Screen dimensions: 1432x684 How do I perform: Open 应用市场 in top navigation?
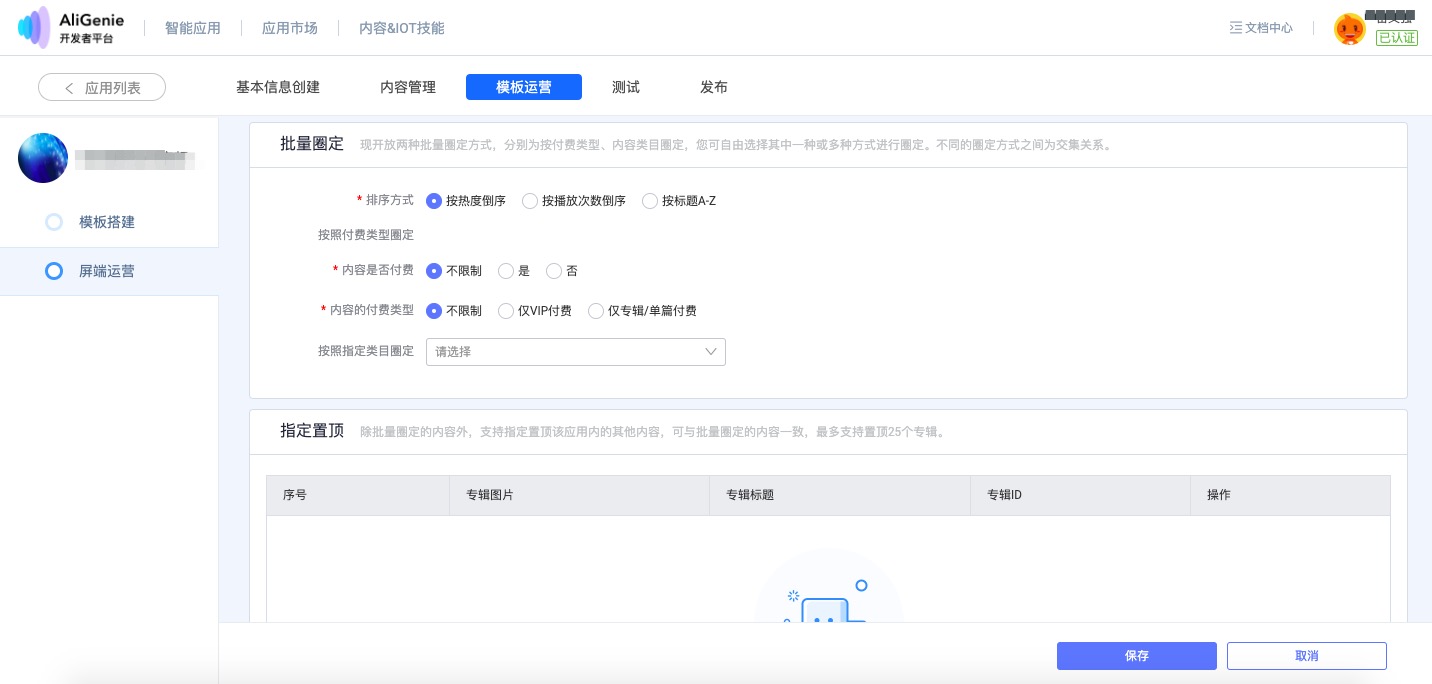tap(290, 28)
